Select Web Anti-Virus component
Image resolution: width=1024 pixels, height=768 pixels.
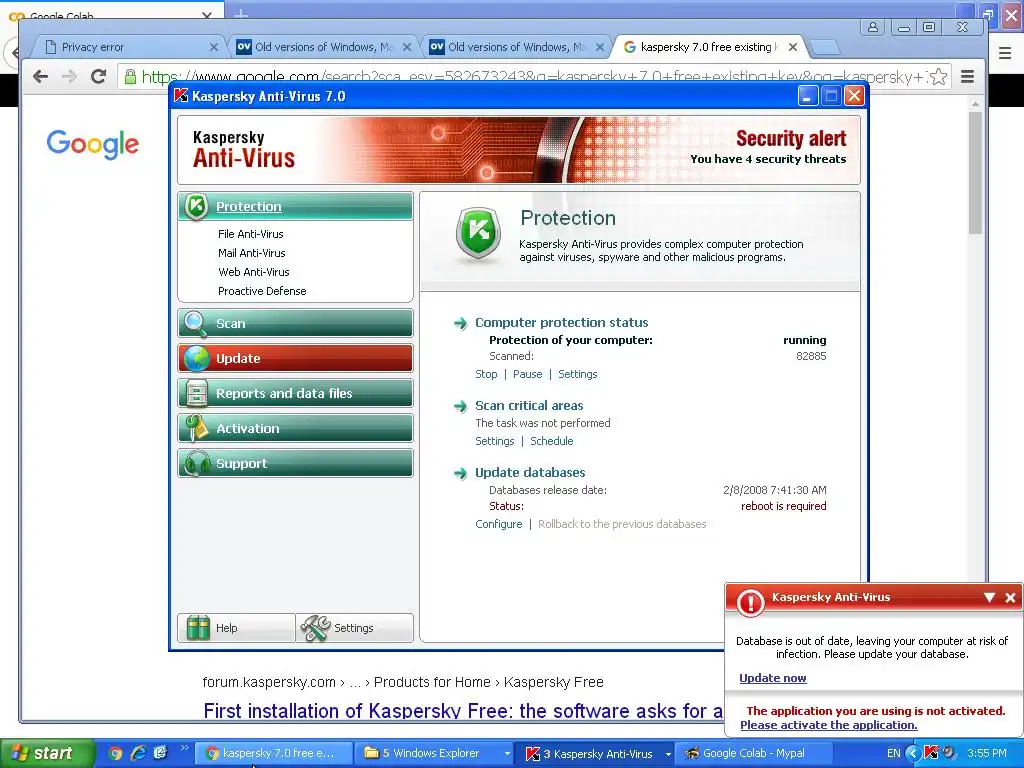[x=253, y=272]
